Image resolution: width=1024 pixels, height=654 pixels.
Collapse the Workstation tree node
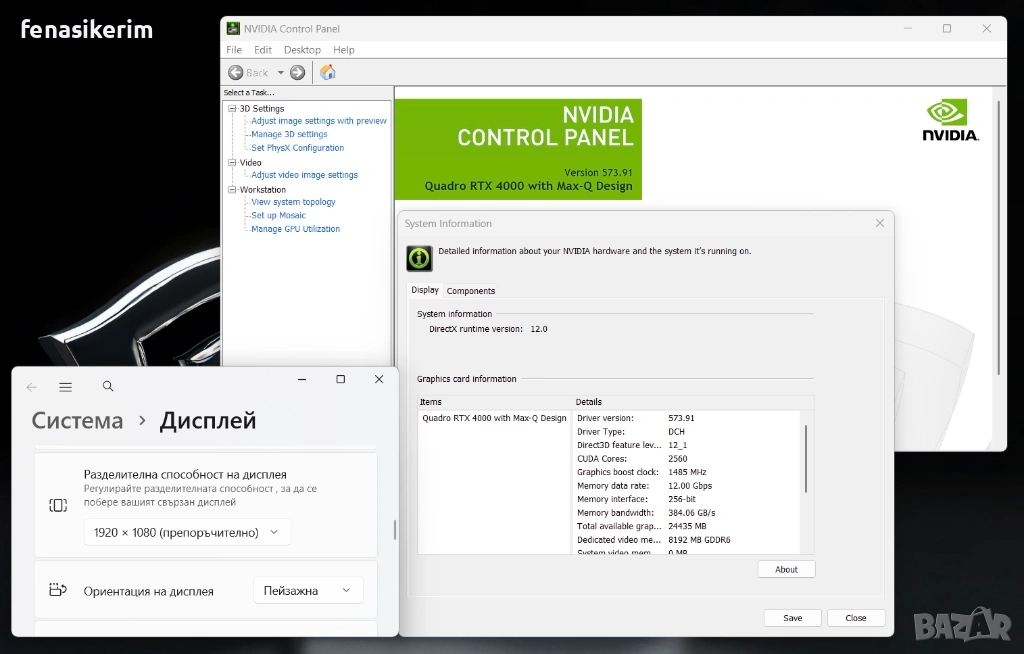point(232,189)
